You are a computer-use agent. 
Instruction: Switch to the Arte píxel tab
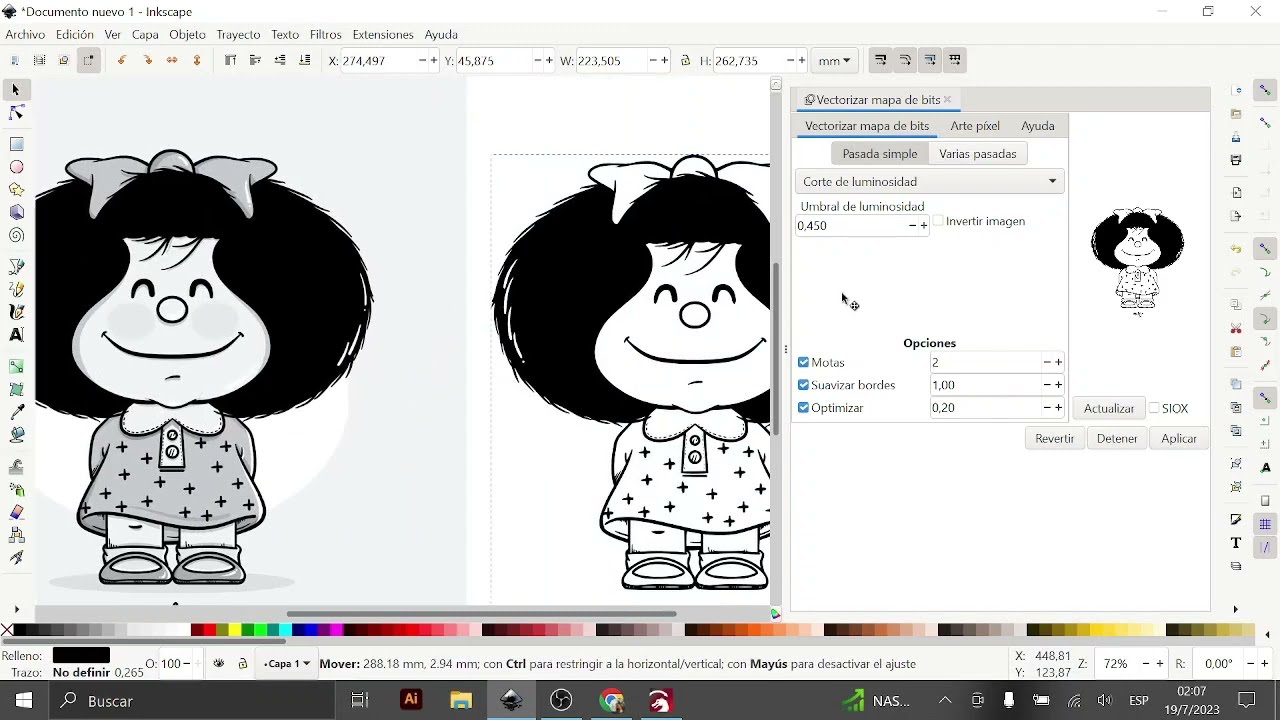[x=975, y=126]
